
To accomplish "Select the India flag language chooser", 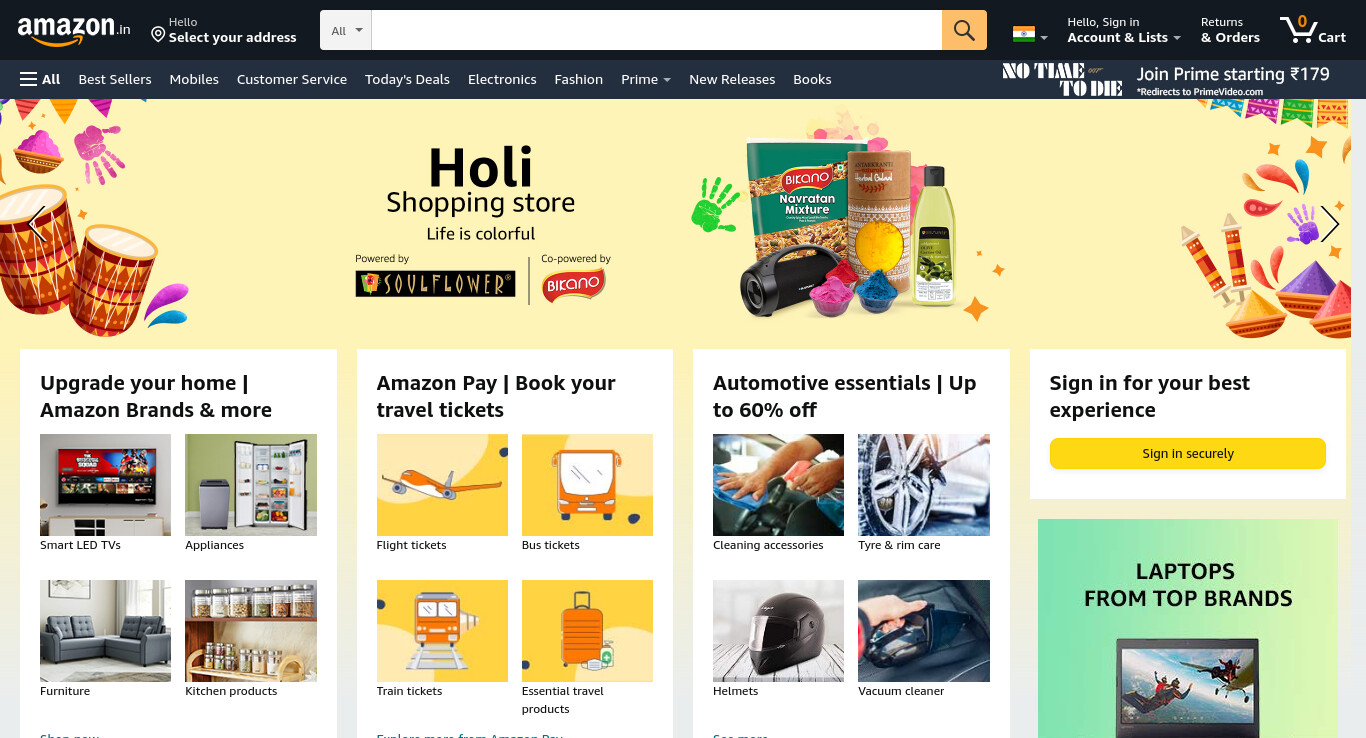I will click(x=1030, y=35).
